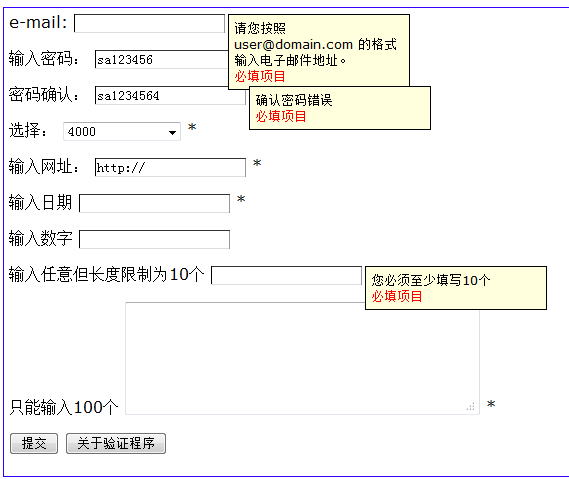Click the 输入日期 label

tap(40, 202)
